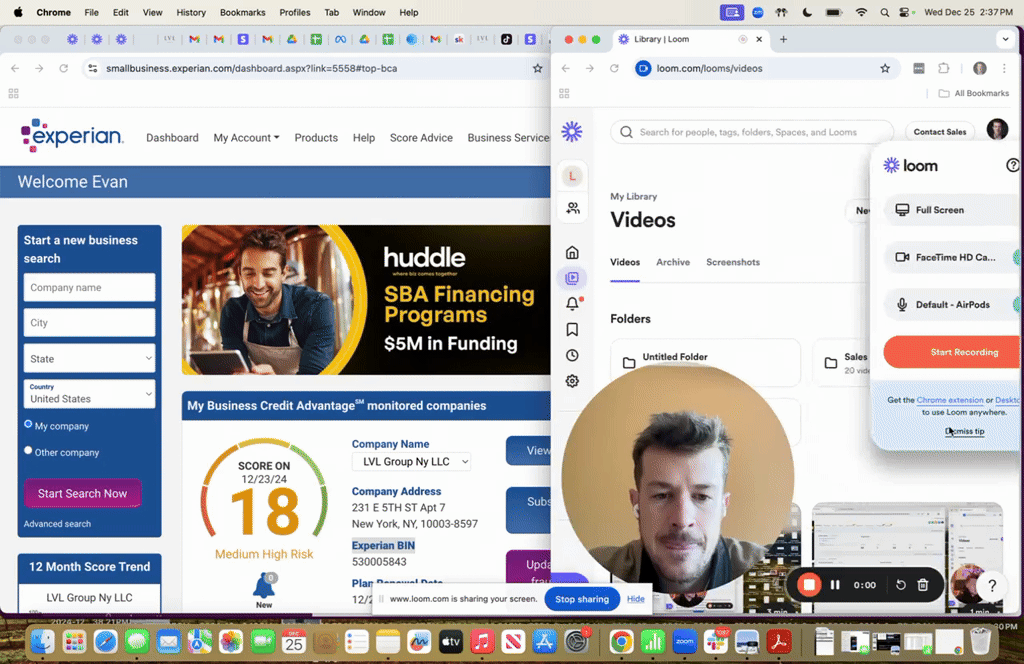Switch to the Screenshots tab
Image resolution: width=1024 pixels, height=664 pixels.
click(733, 262)
